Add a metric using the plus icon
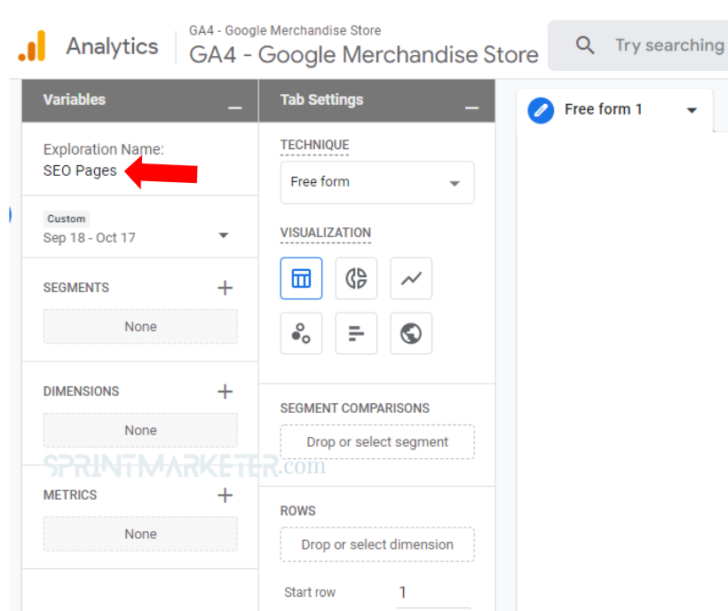 pyautogui.click(x=225, y=495)
